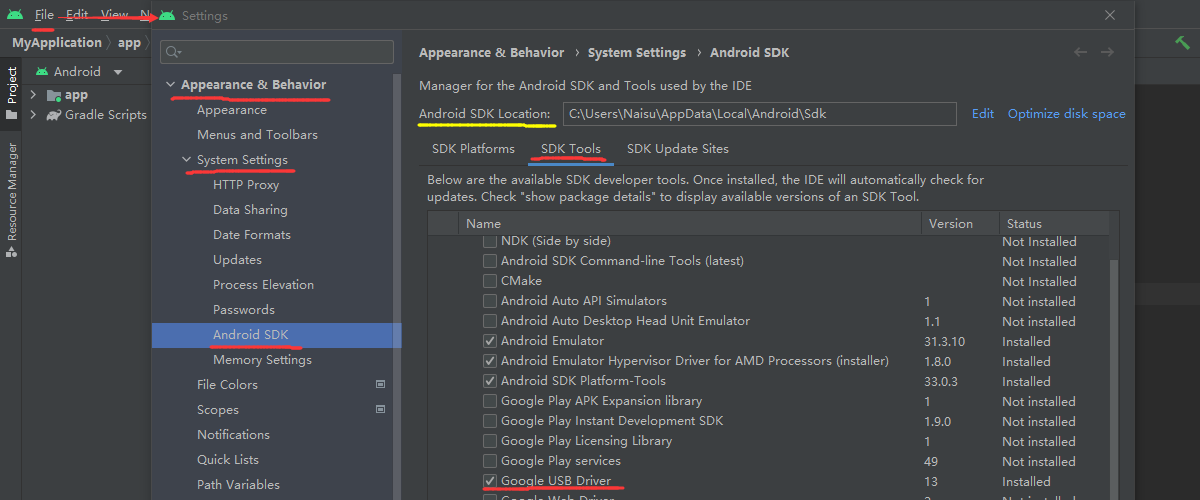
Task: Enable NDK (Side by side) checkbox
Action: coord(490,241)
